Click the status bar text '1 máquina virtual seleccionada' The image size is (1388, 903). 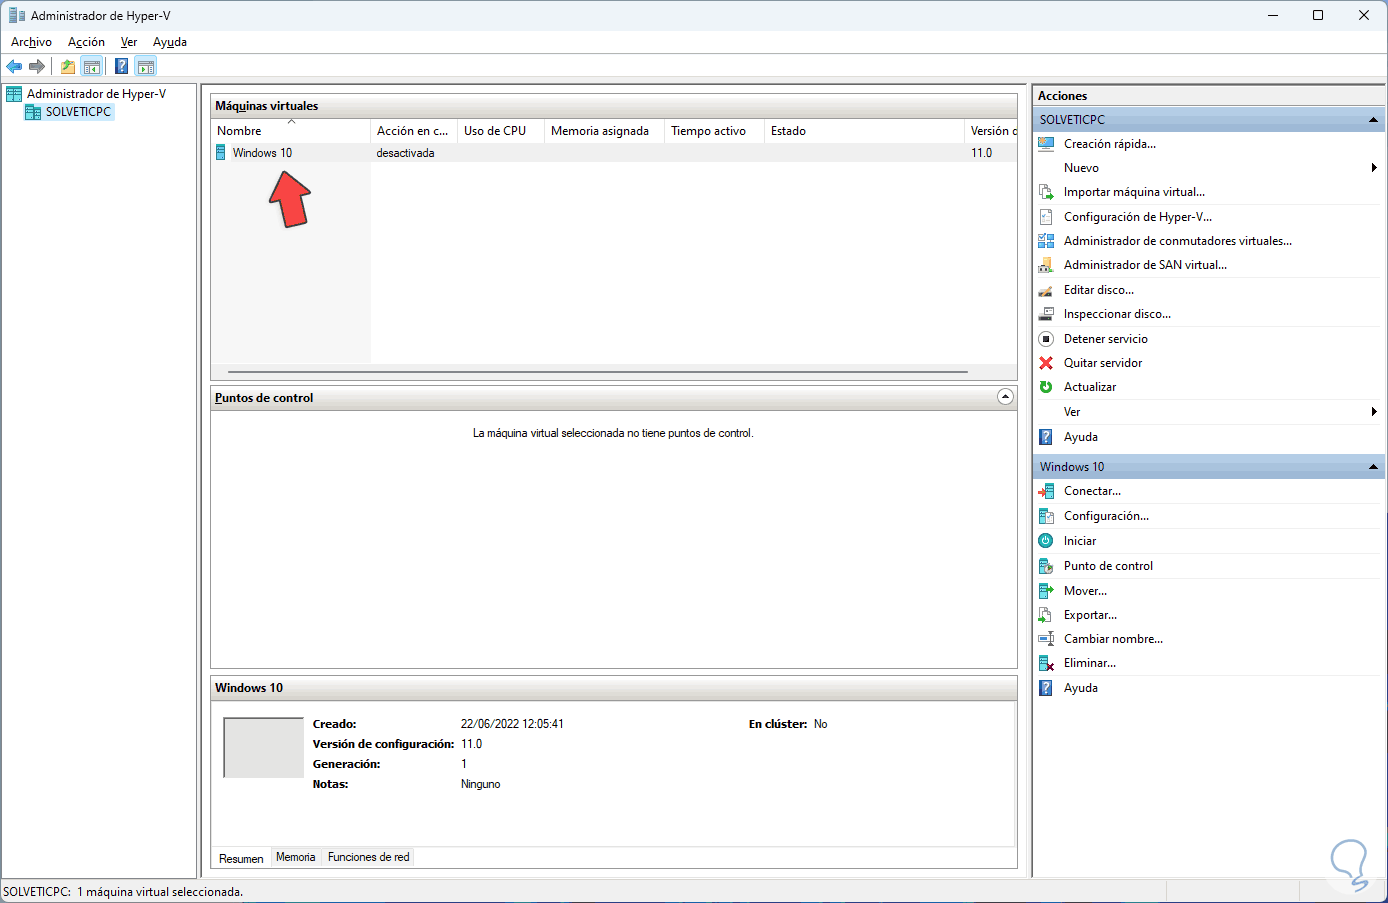click(x=160, y=891)
